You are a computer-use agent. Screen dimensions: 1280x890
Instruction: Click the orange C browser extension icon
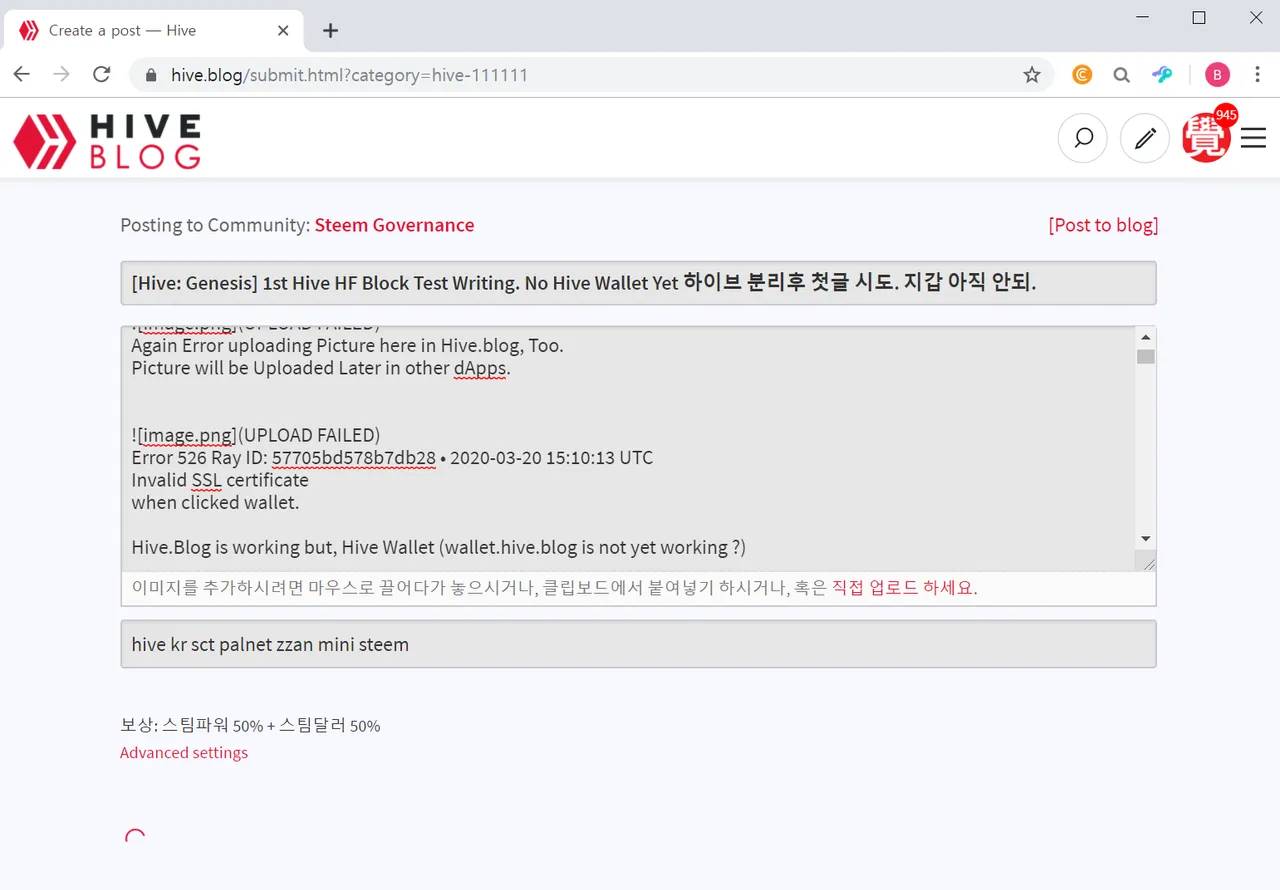coord(1082,75)
